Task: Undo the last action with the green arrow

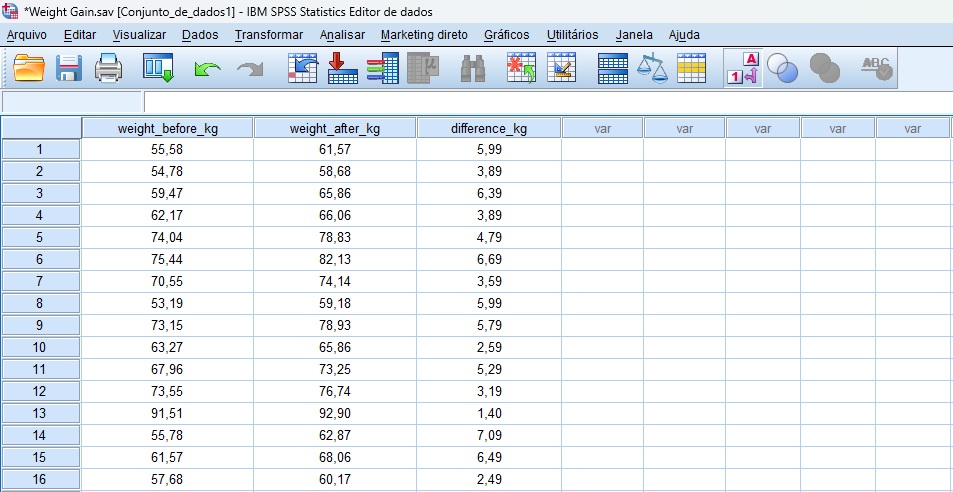Action: [208, 69]
